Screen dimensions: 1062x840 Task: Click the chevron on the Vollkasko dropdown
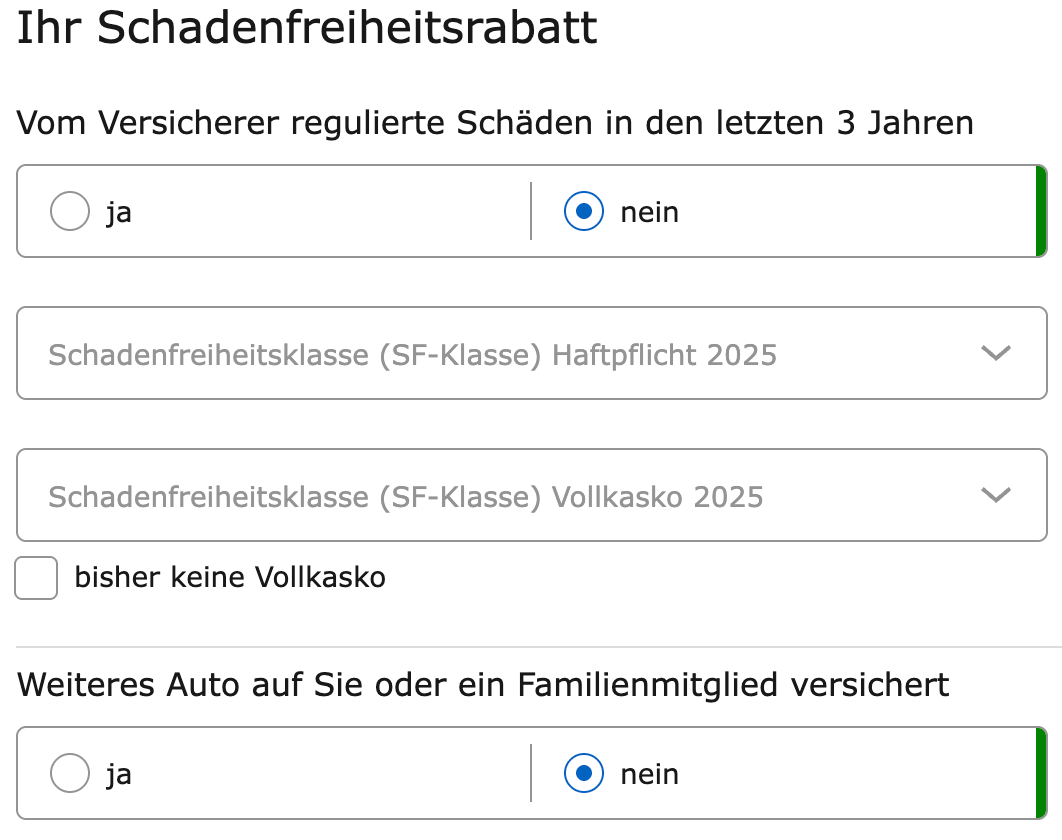click(995, 495)
